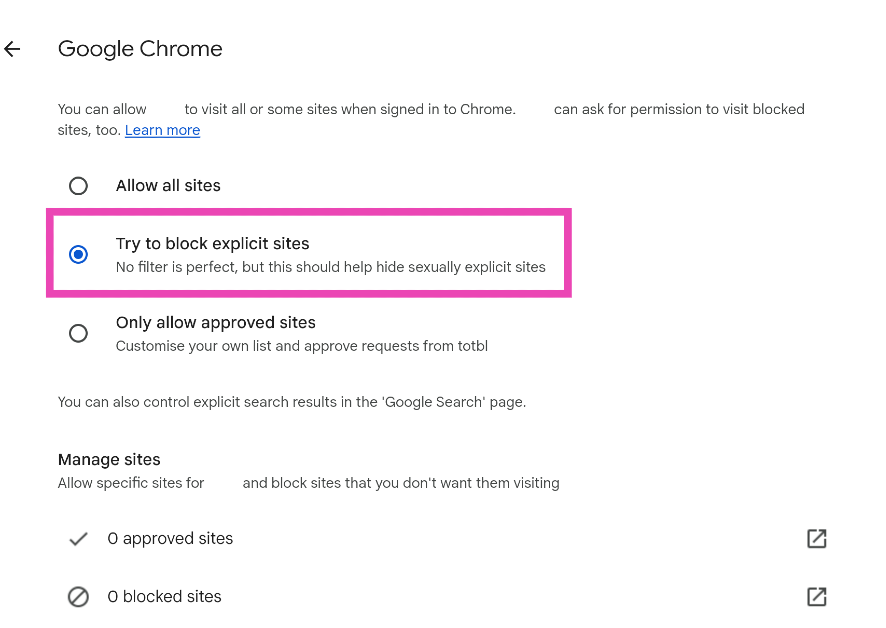Open the Learn more link
Image resolution: width=886 pixels, height=628 pixels.
(x=162, y=130)
